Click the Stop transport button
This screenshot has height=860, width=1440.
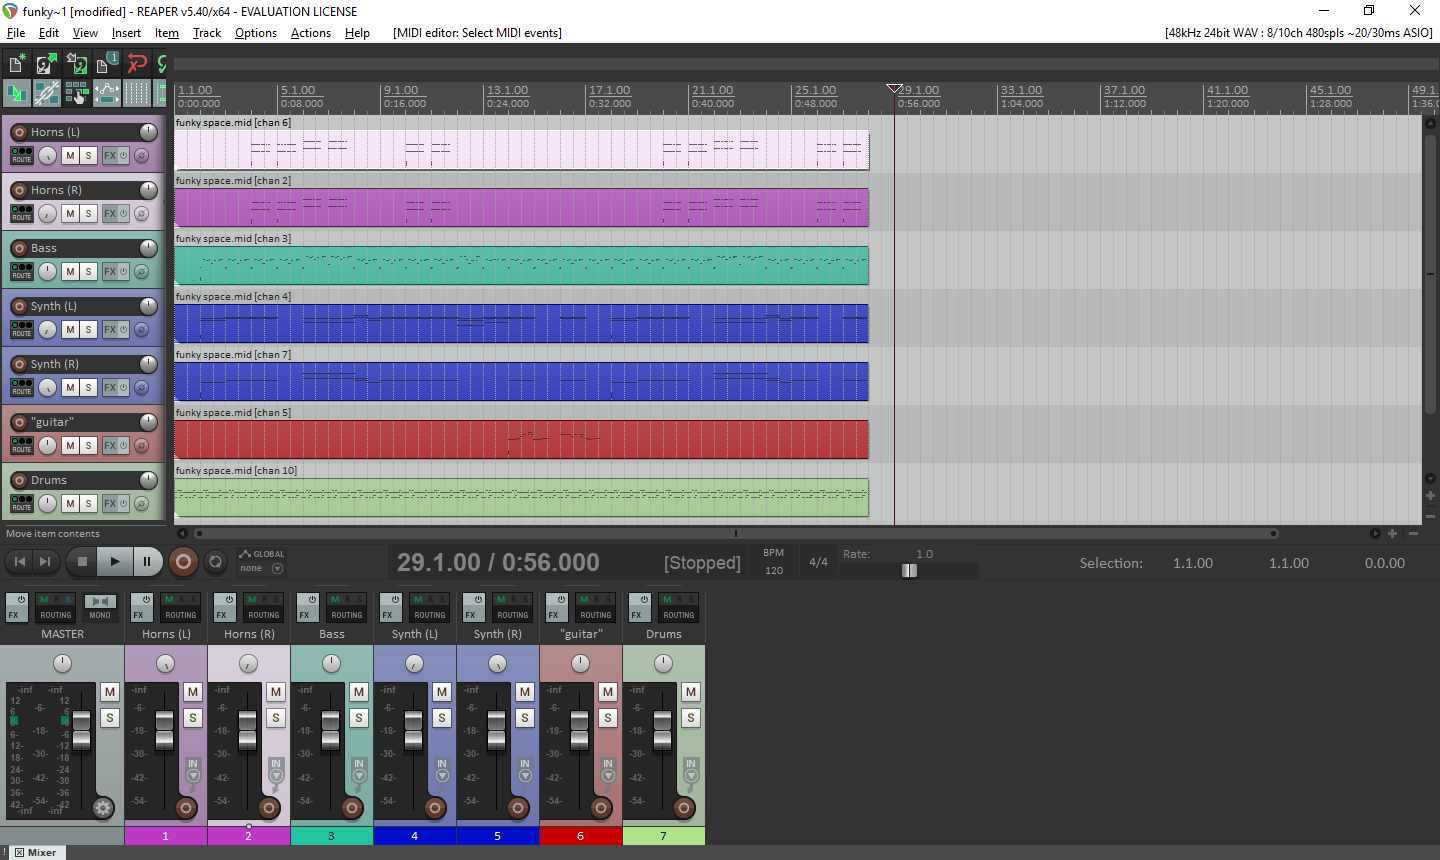pyautogui.click(x=82, y=562)
